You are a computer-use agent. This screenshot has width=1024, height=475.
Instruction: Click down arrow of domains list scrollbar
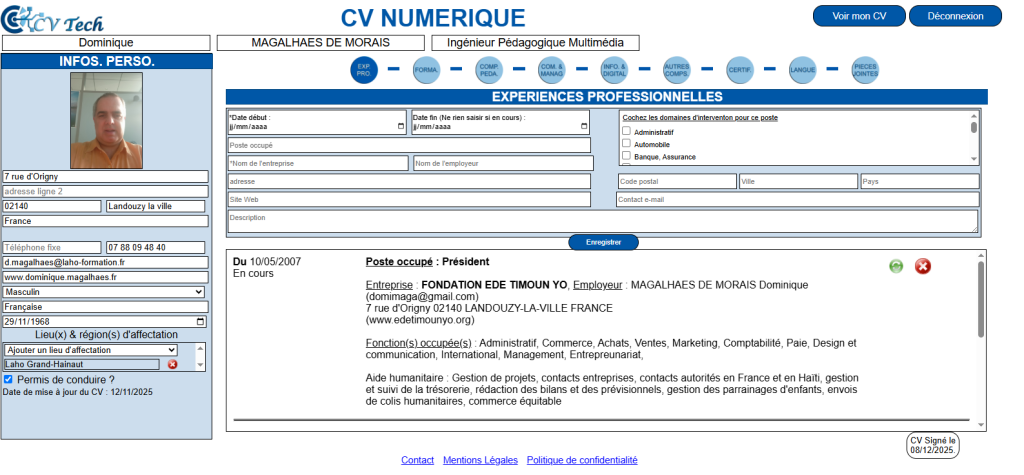(x=974, y=159)
